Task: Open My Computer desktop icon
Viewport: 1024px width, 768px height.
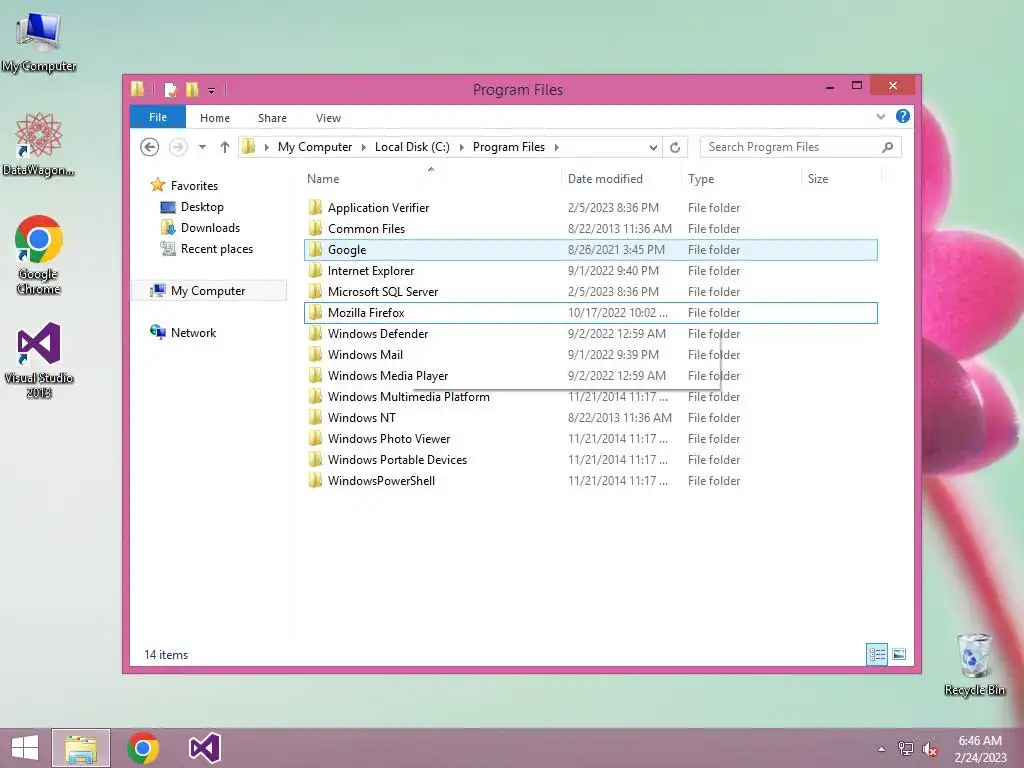Action: pos(39,42)
